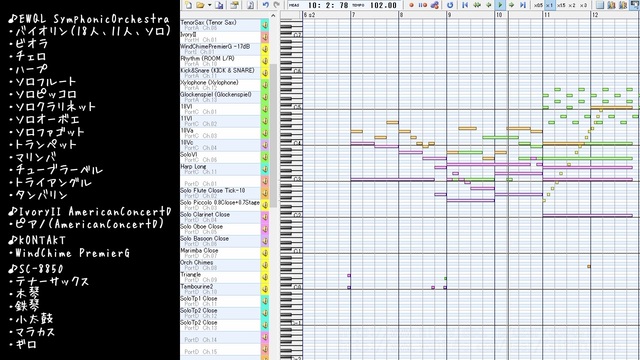
Task: Mute the Marimba Close track speaker icon
Action: pos(265,253)
